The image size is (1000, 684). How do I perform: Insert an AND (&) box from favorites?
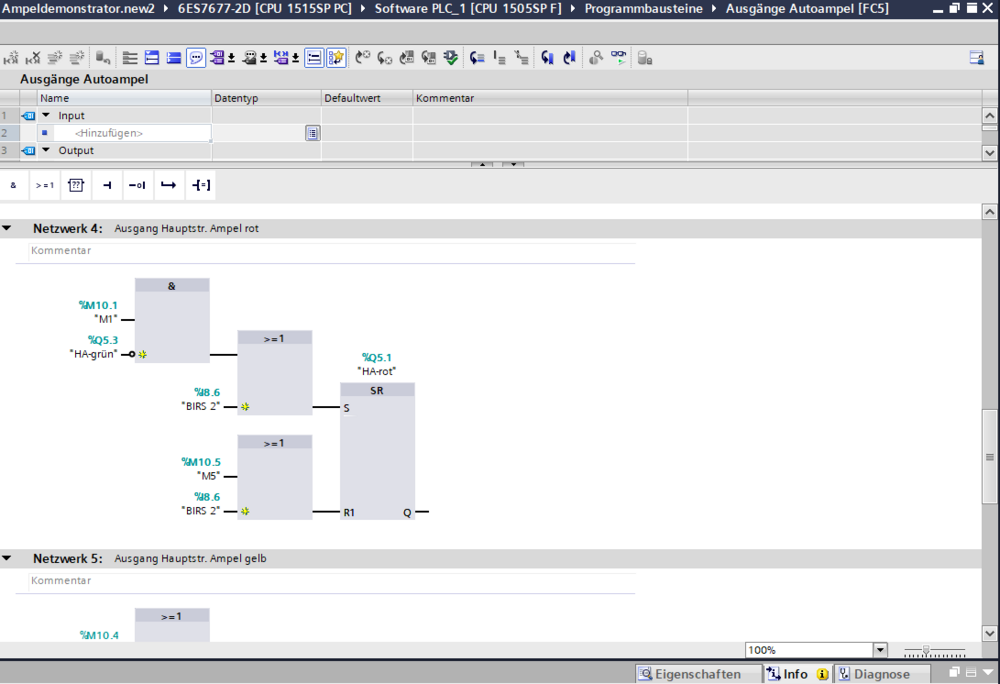tap(13, 185)
